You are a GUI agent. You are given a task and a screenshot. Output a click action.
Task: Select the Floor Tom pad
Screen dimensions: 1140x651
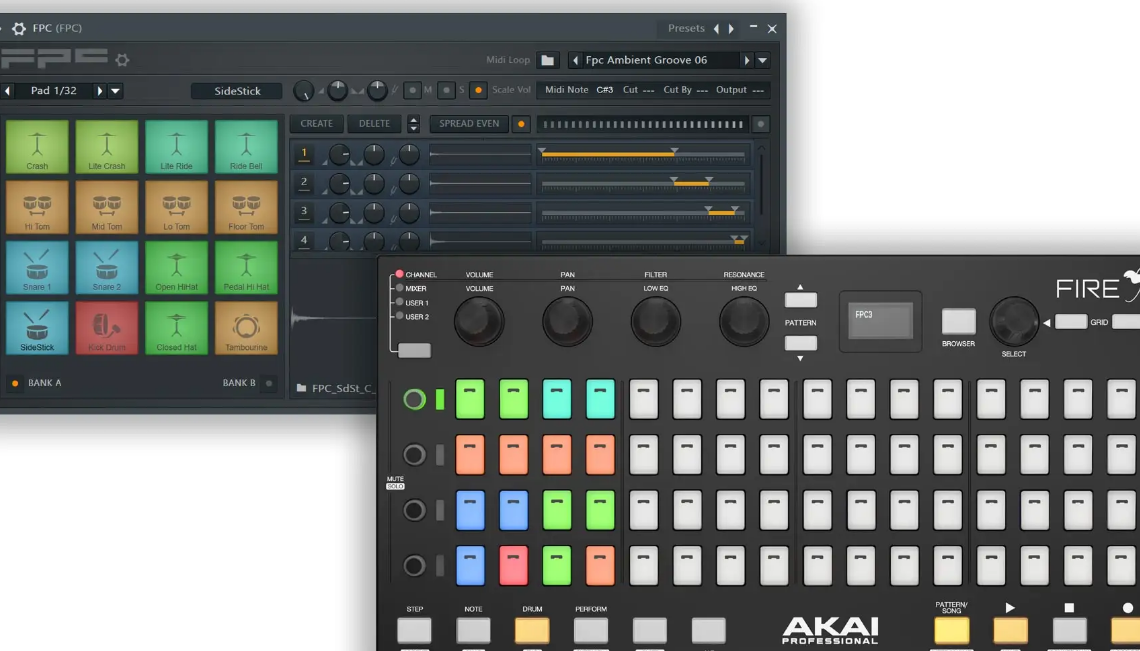246,207
